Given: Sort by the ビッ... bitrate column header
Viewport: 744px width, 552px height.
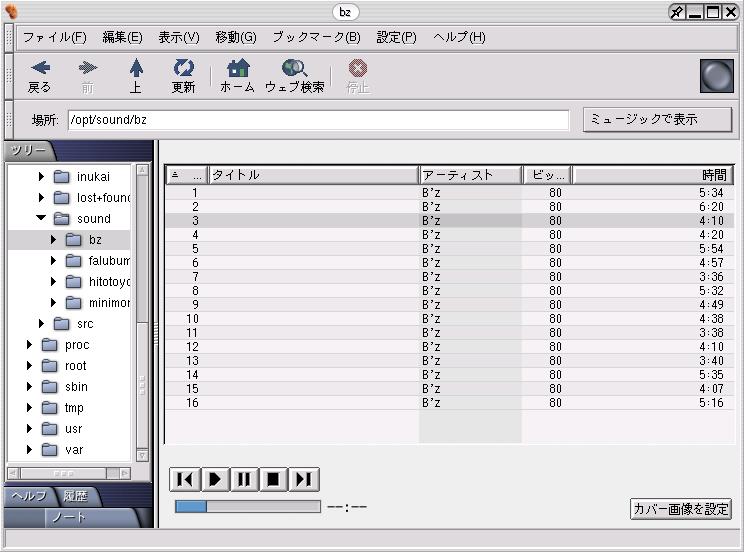Looking at the screenshot, I should pos(547,175).
